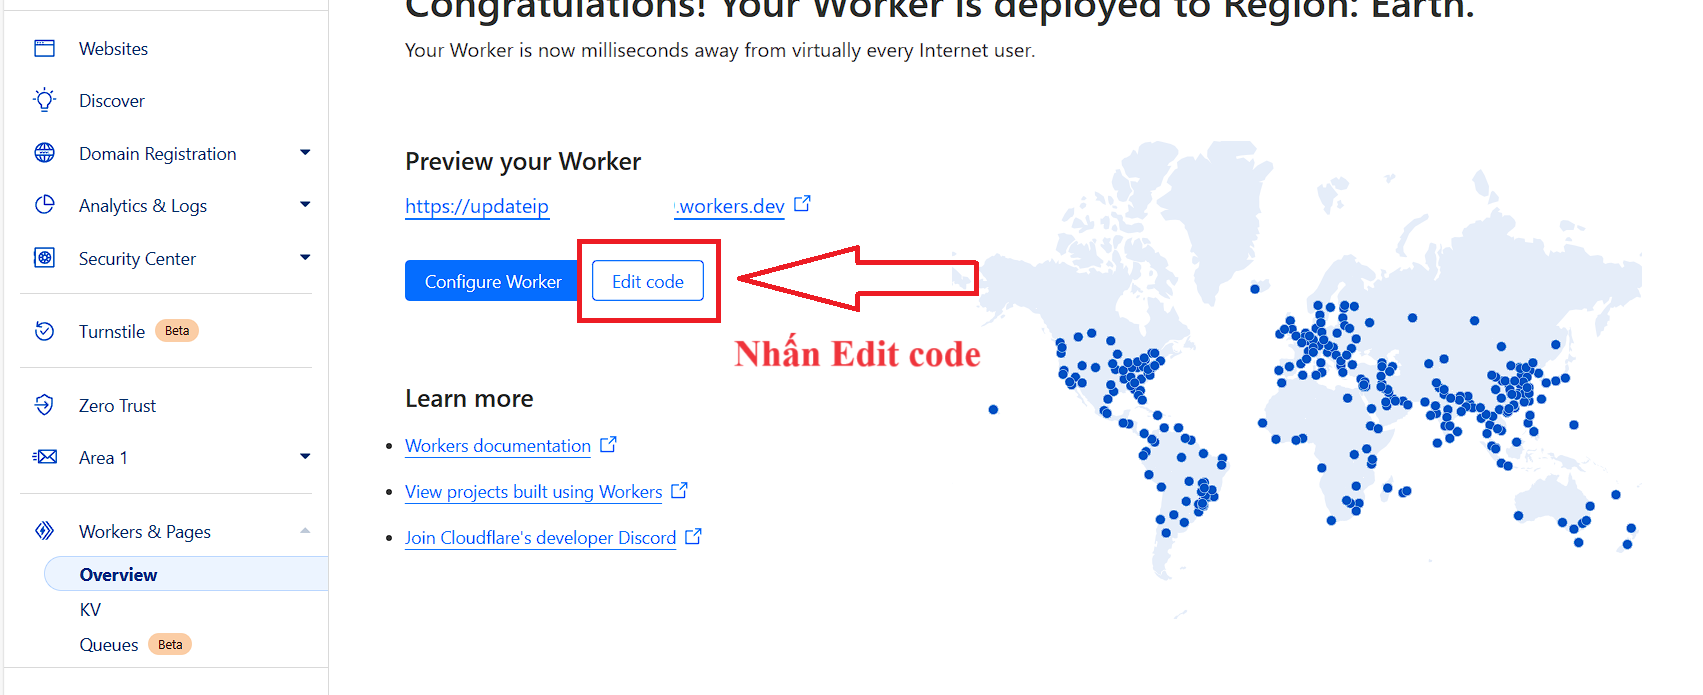Click the Workers & Pages diamond icon
1703x695 pixels.
pos(45,531)
